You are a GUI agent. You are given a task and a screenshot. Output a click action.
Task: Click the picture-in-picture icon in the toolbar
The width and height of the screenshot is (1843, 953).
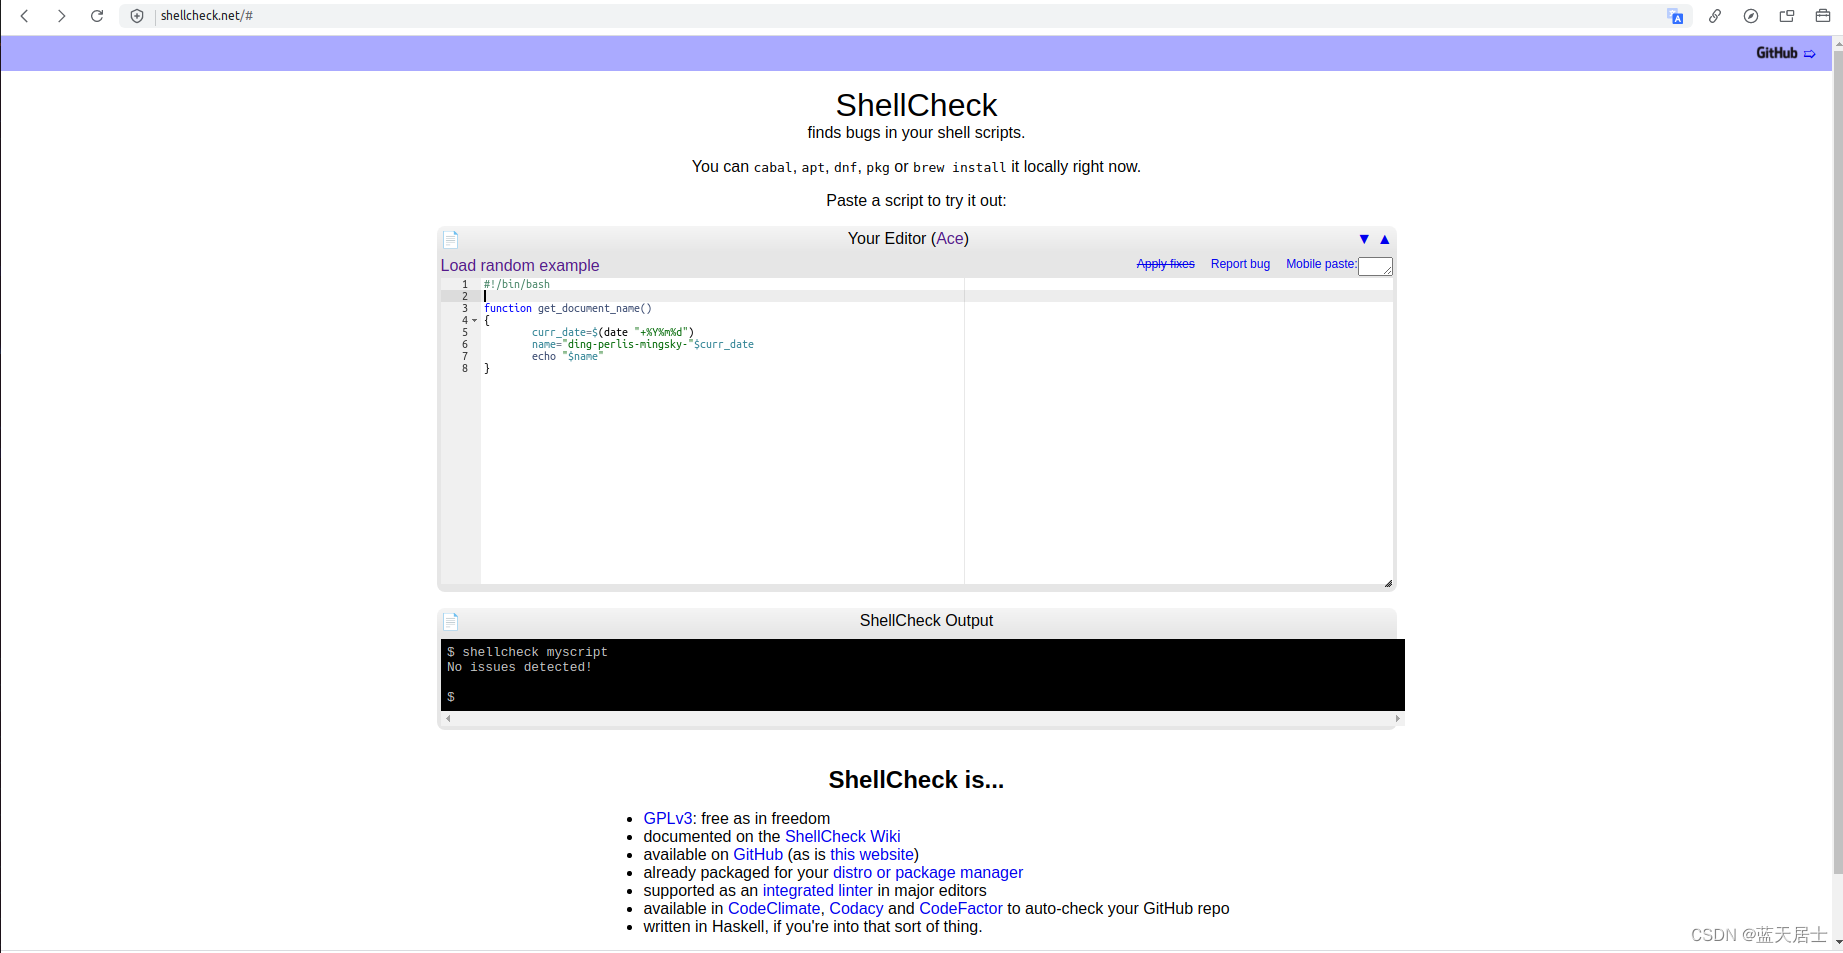[1787, 16]
